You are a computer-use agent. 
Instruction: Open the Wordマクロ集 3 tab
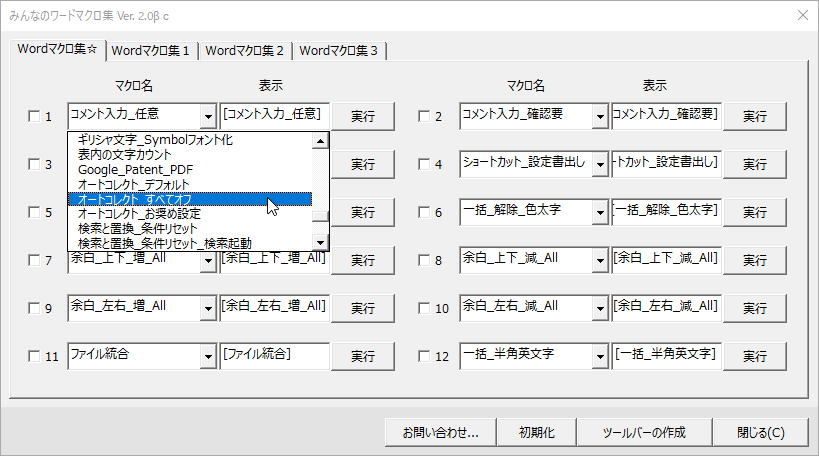tap(340, 50)
